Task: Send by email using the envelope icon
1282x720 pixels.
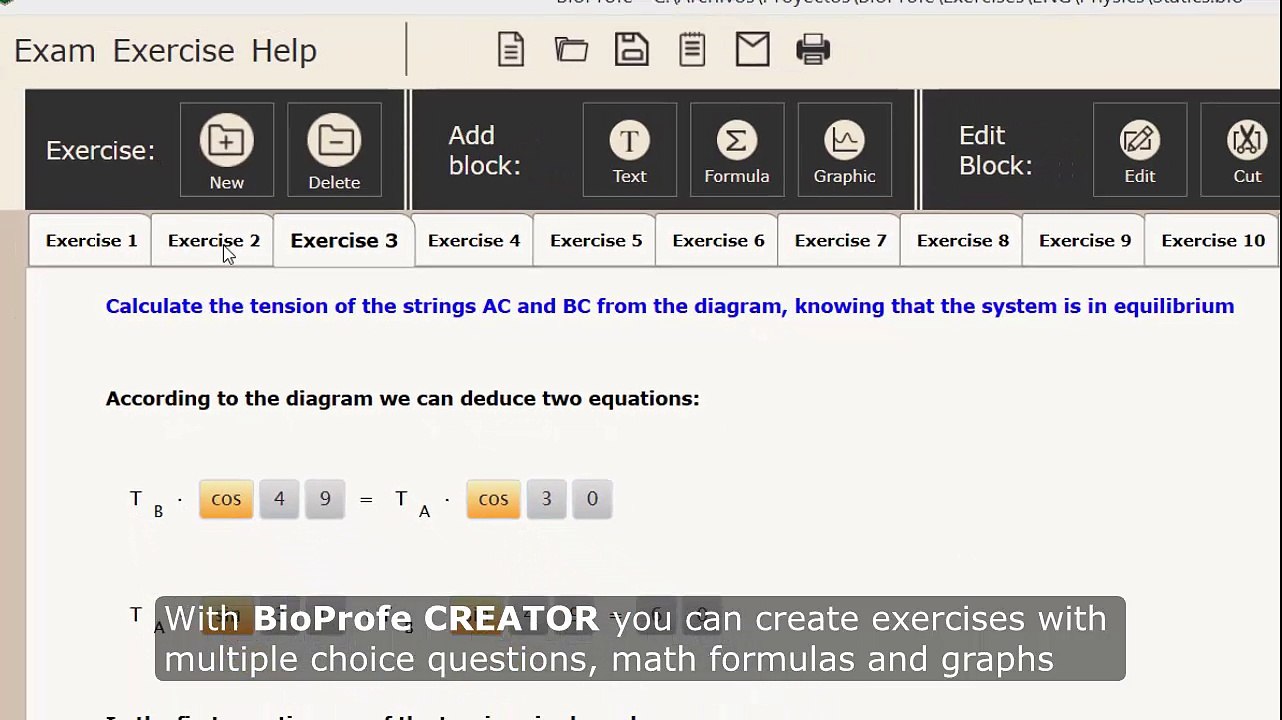Action: click(x=752, y=50)
